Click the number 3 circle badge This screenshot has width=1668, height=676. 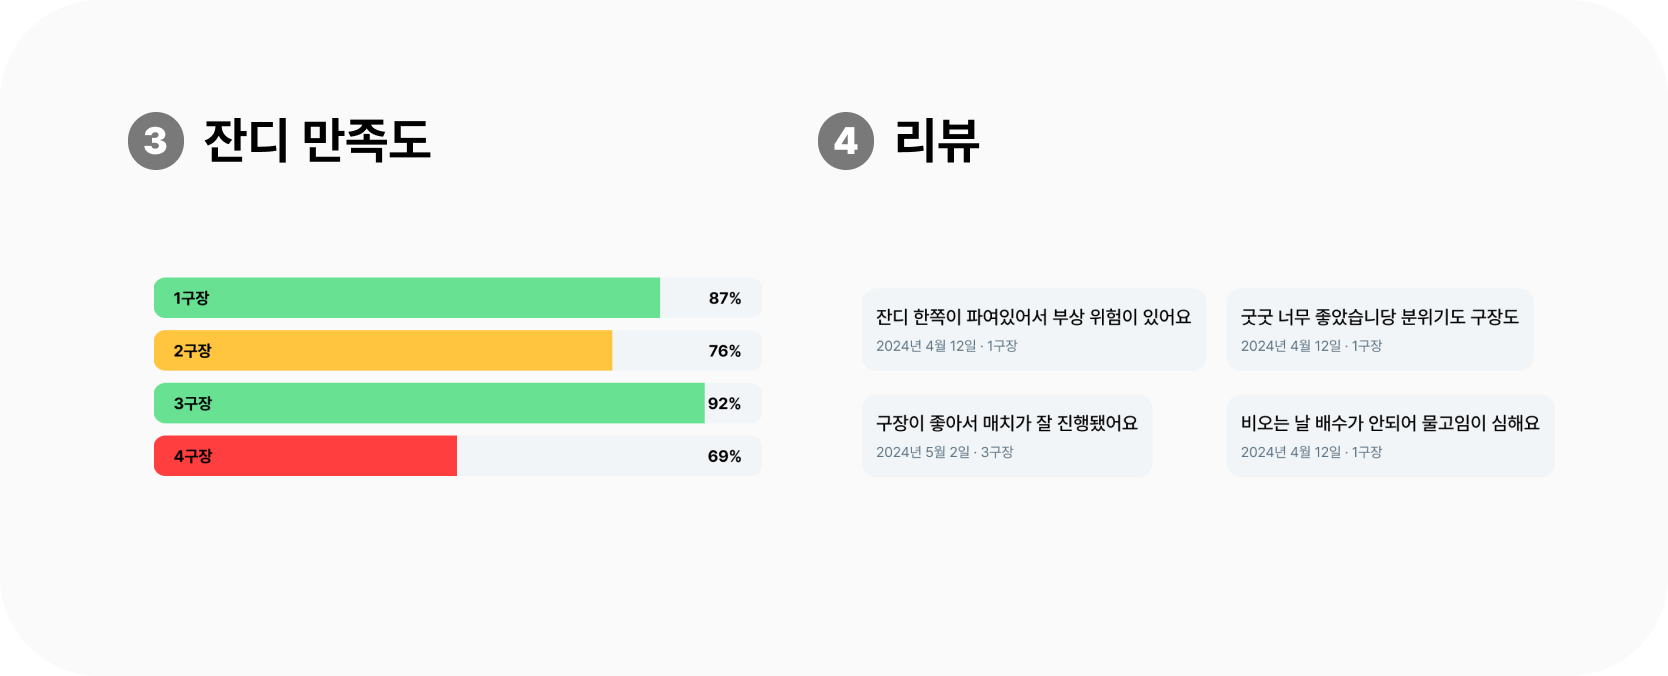156,141
